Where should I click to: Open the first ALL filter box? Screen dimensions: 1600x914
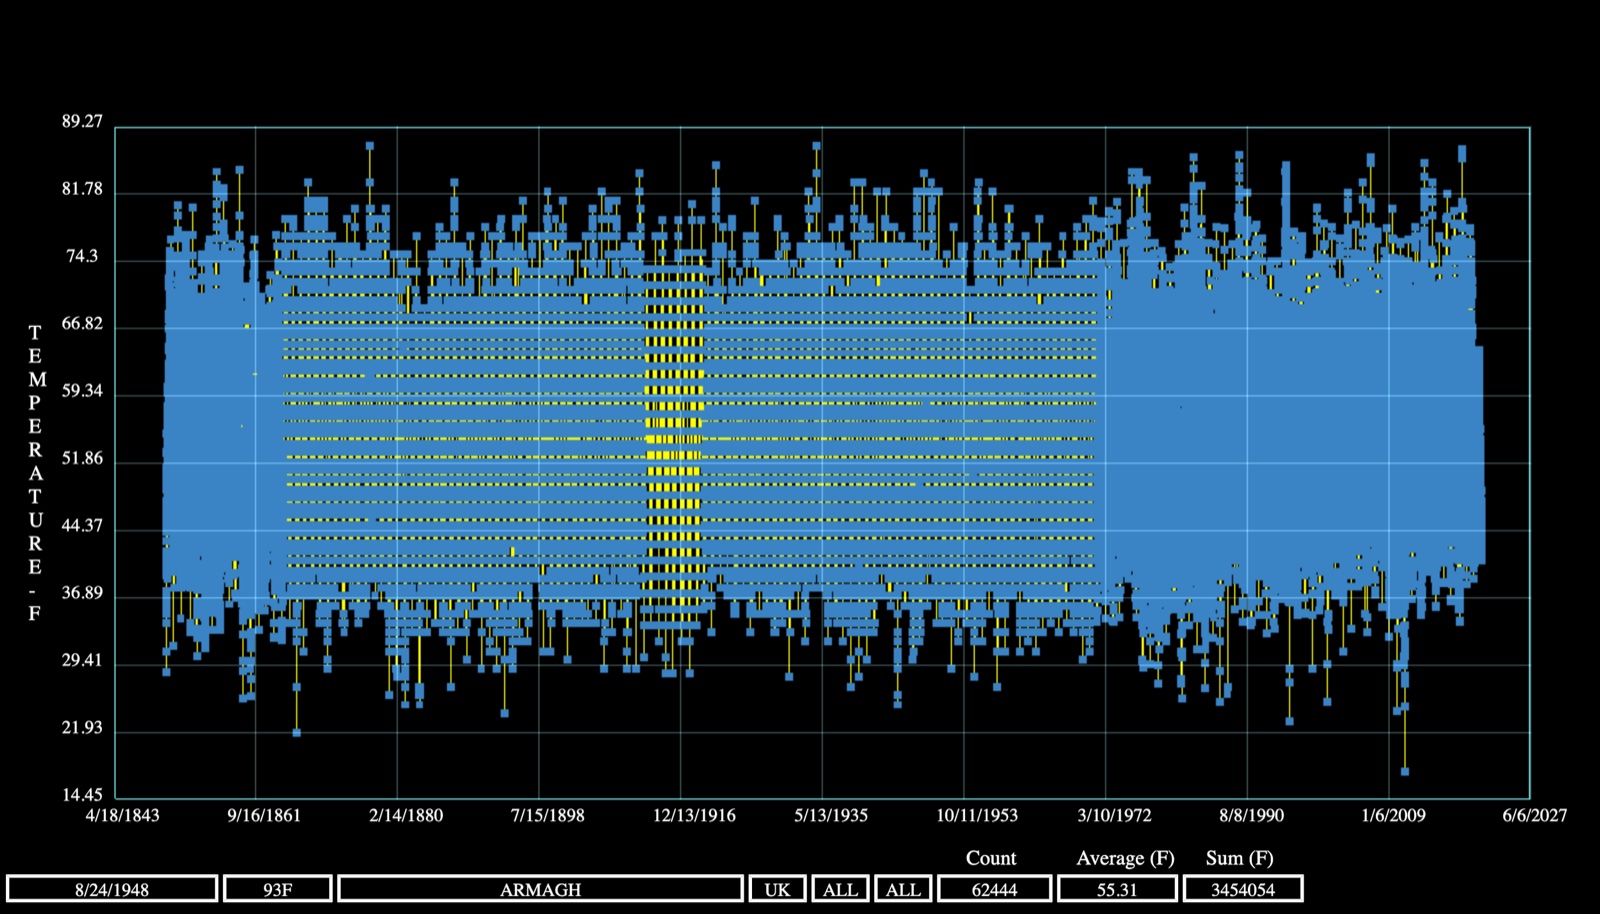coord(840,889)
